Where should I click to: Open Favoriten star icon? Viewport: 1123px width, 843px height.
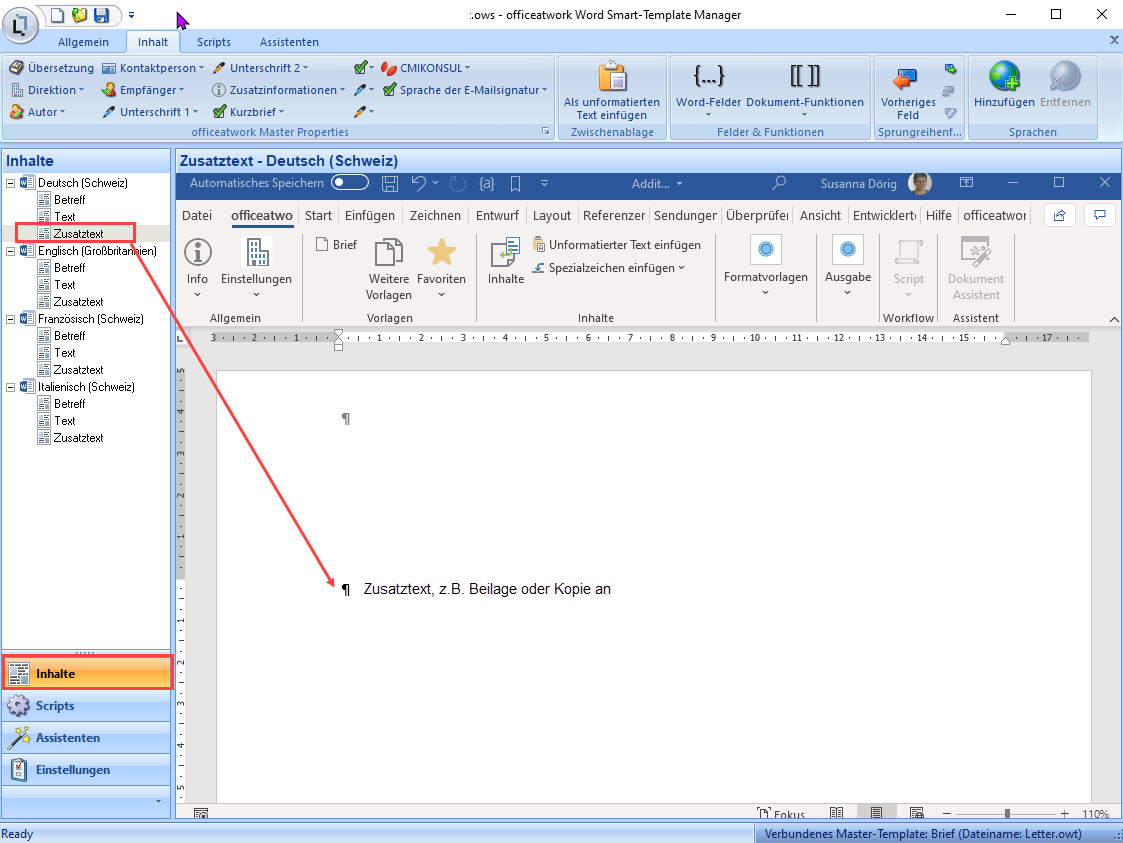point(441,252)
